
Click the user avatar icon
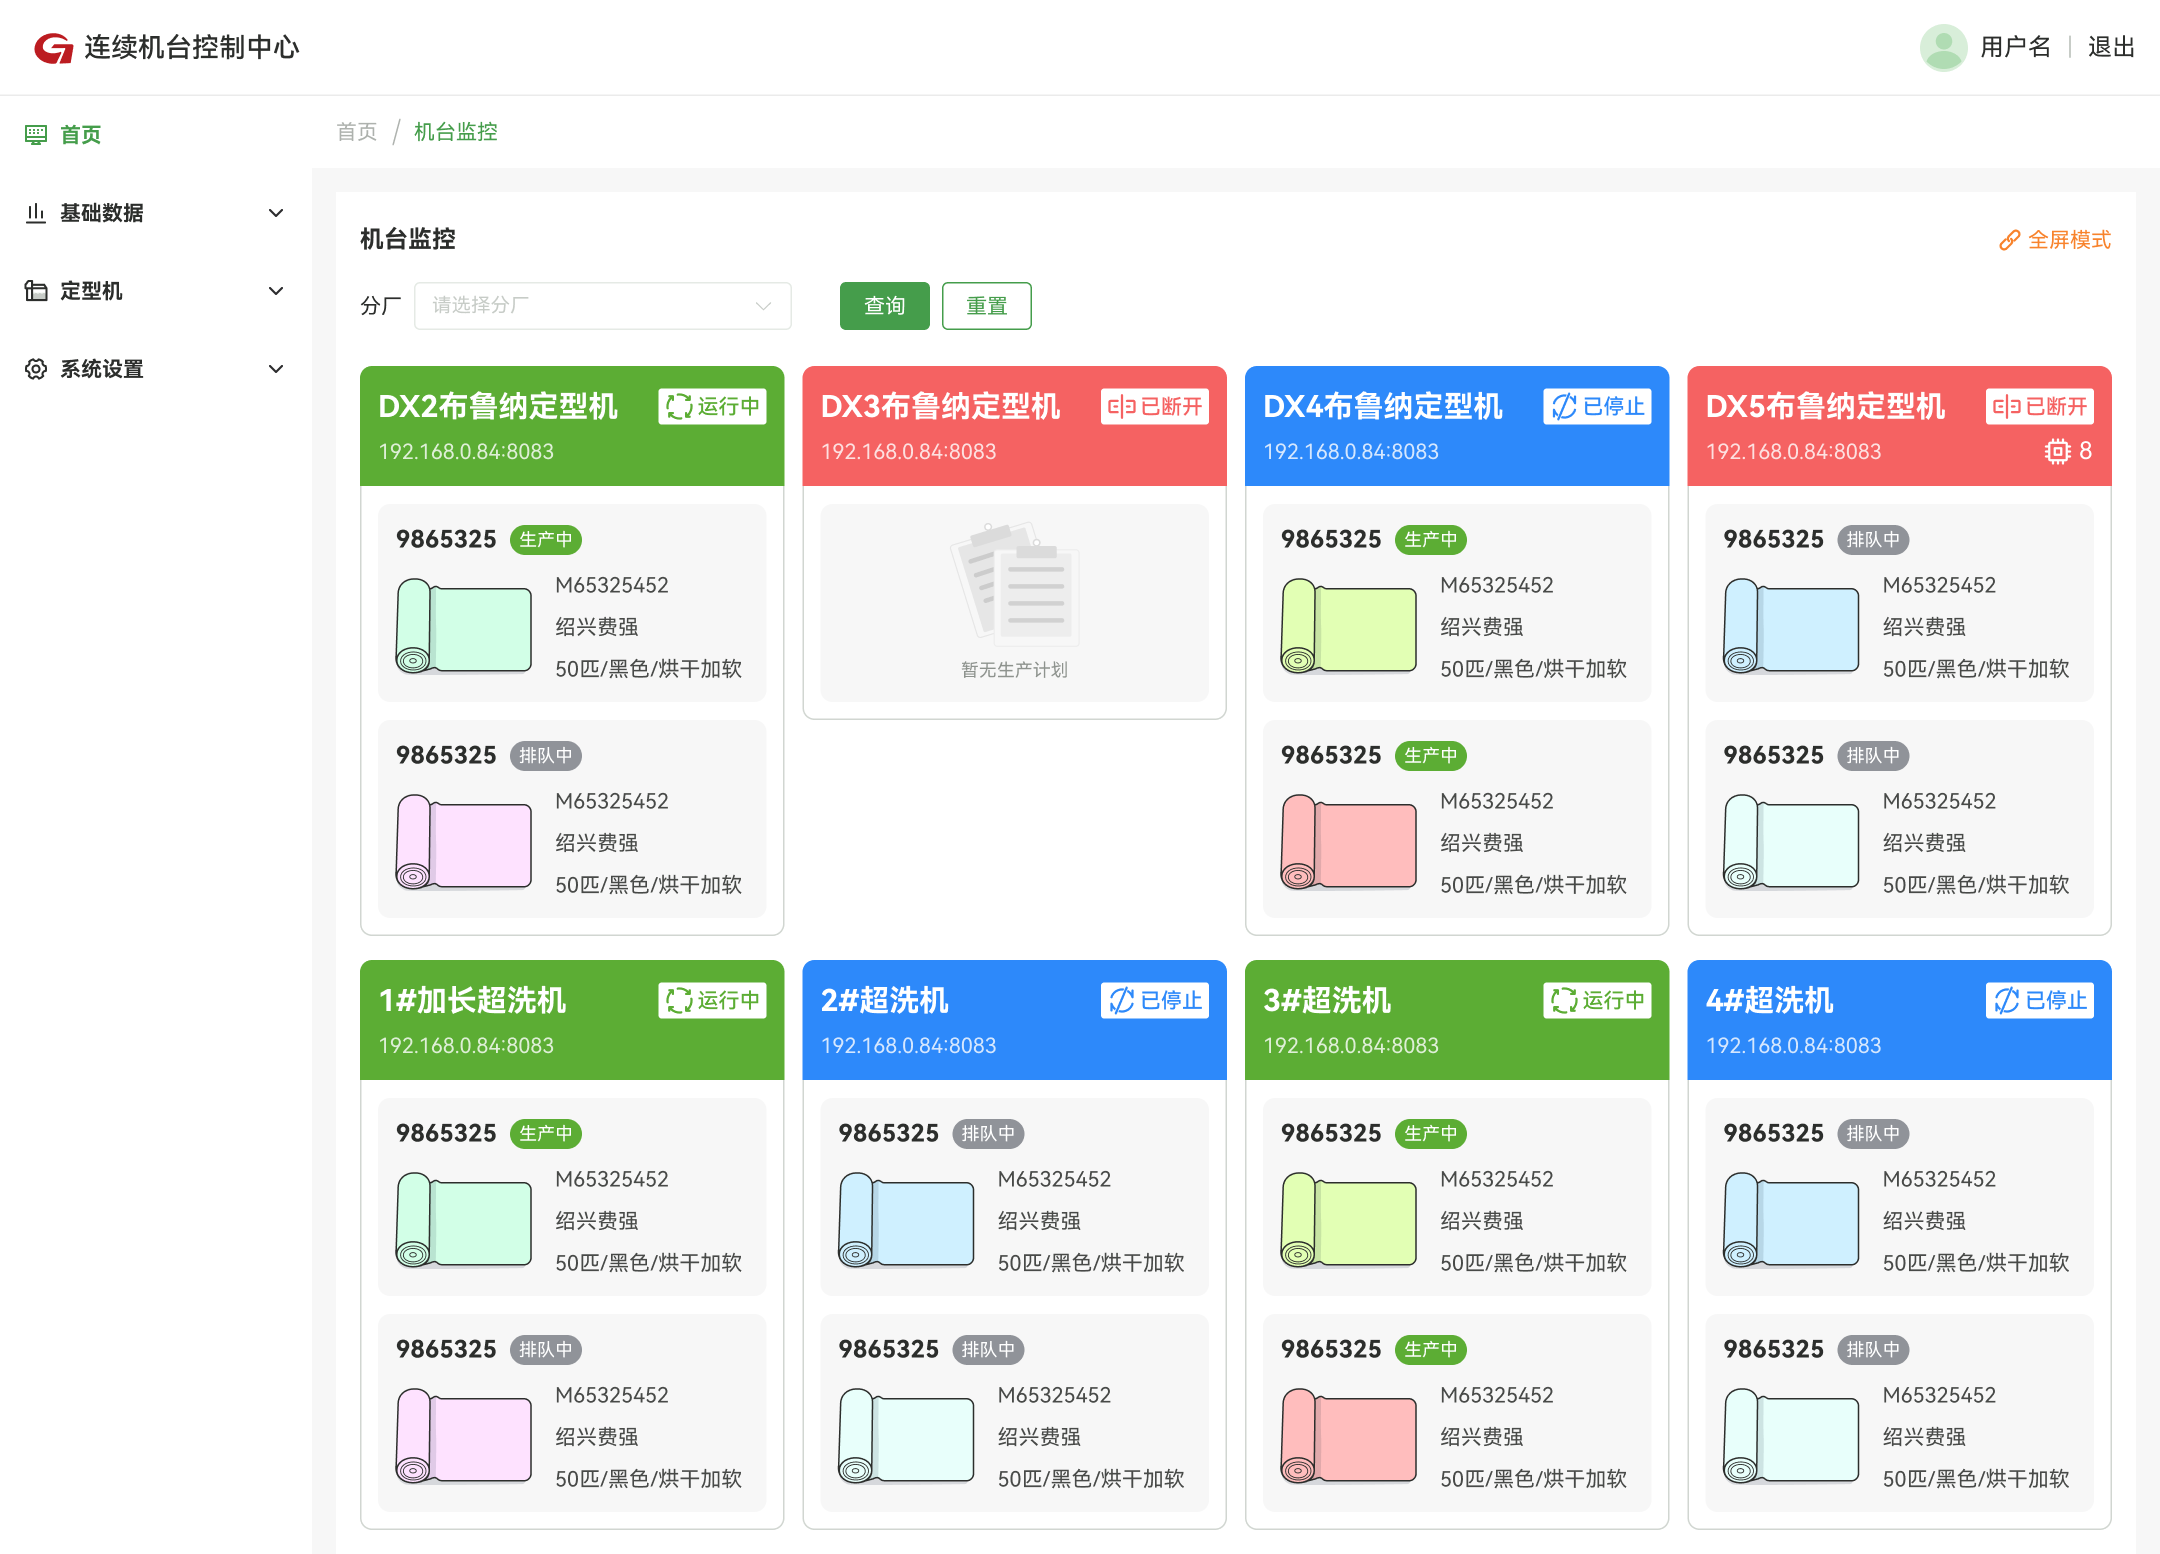pos(1943,47)
